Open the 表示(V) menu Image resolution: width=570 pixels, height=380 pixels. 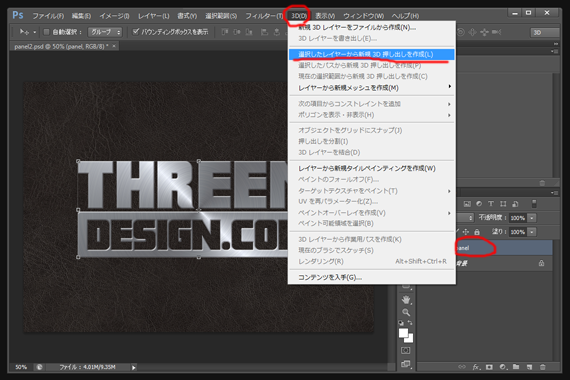325,16
